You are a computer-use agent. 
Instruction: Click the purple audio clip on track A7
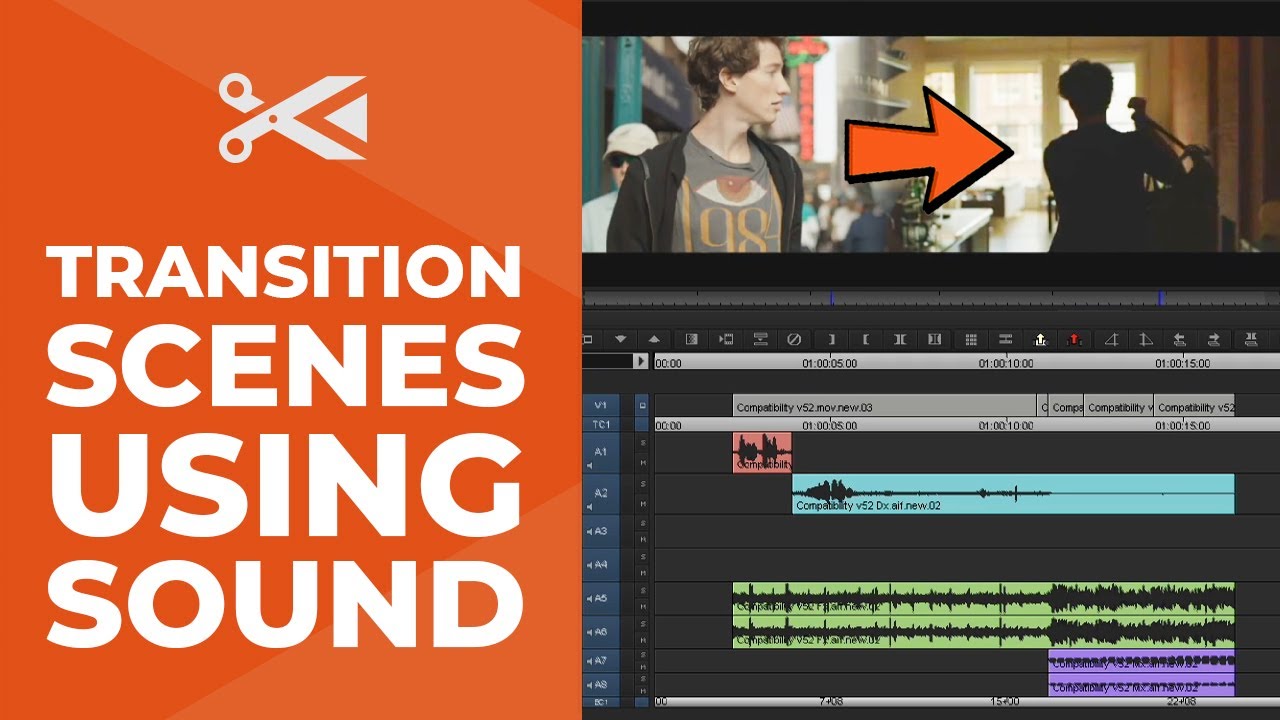pyautogui.click(x=1141, y=661)
